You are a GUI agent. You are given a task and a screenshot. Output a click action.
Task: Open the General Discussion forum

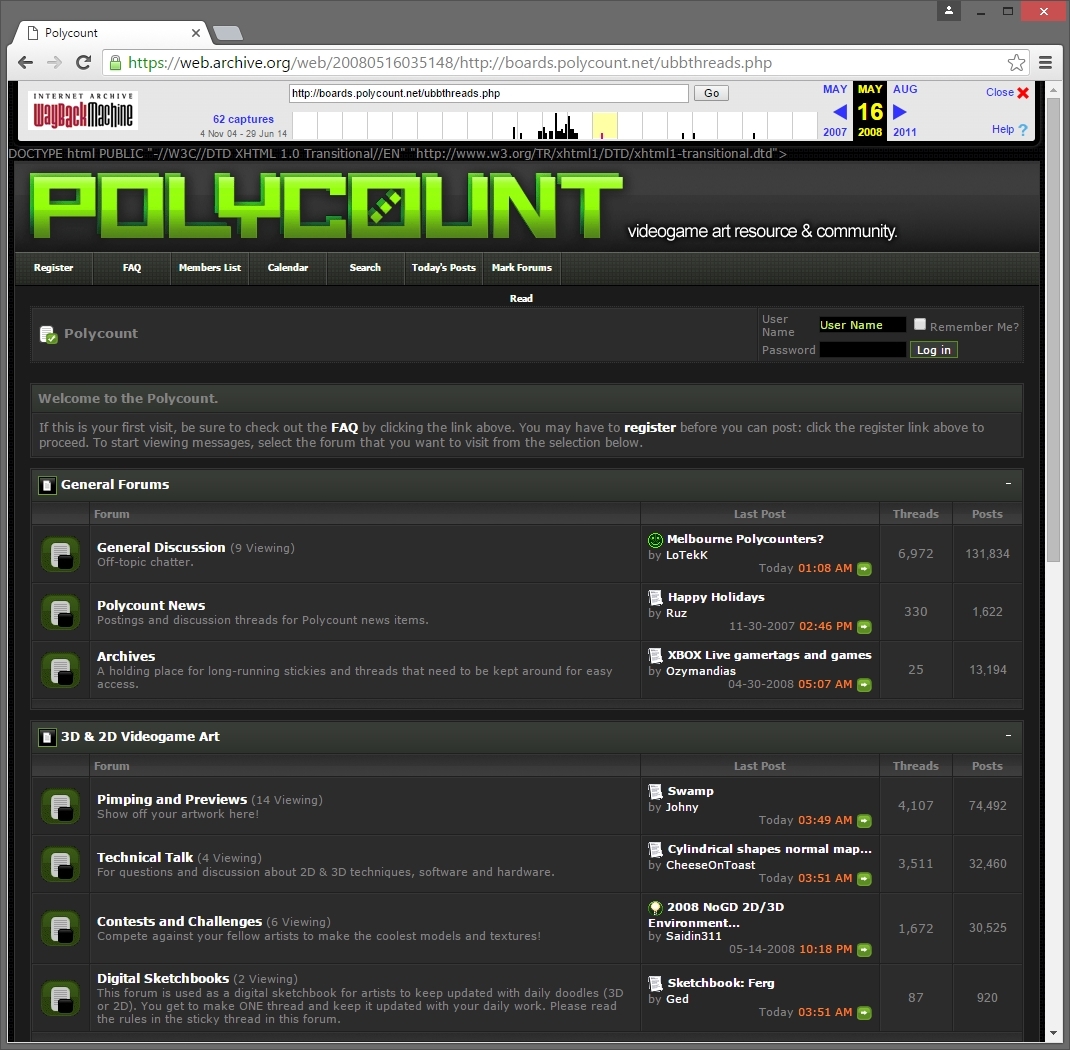[161, 547]
